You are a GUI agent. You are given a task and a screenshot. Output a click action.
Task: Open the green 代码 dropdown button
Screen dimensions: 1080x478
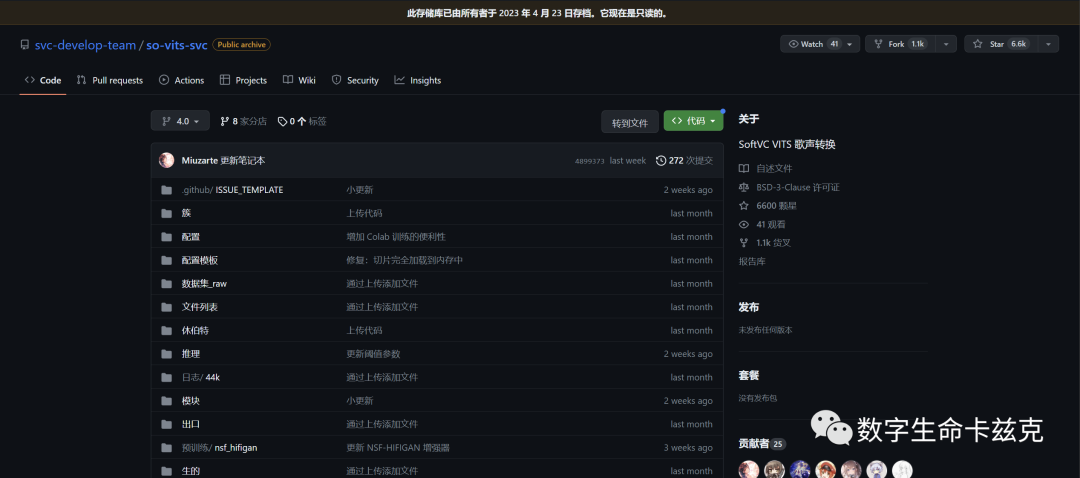point(693,121)
